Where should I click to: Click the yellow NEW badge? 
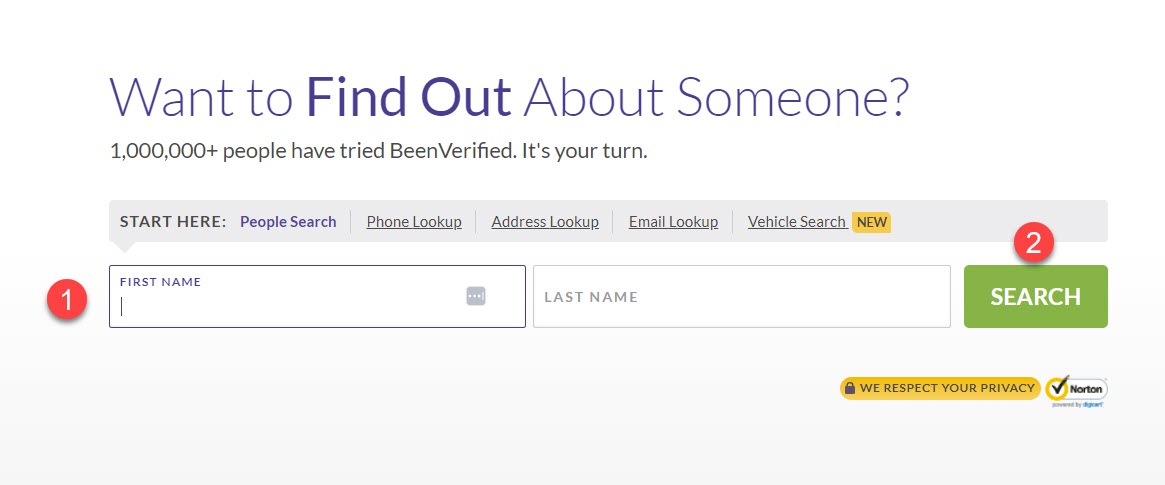[x=871, y=222]
